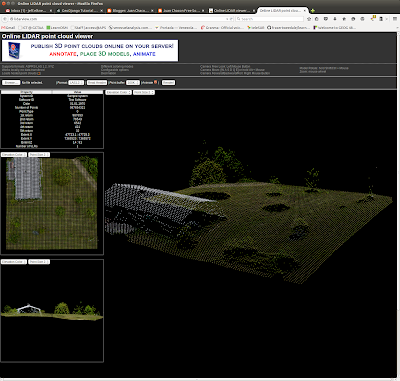Click the Render button
The width and height of the screenshot is (400, 381).
click(168, 82)
